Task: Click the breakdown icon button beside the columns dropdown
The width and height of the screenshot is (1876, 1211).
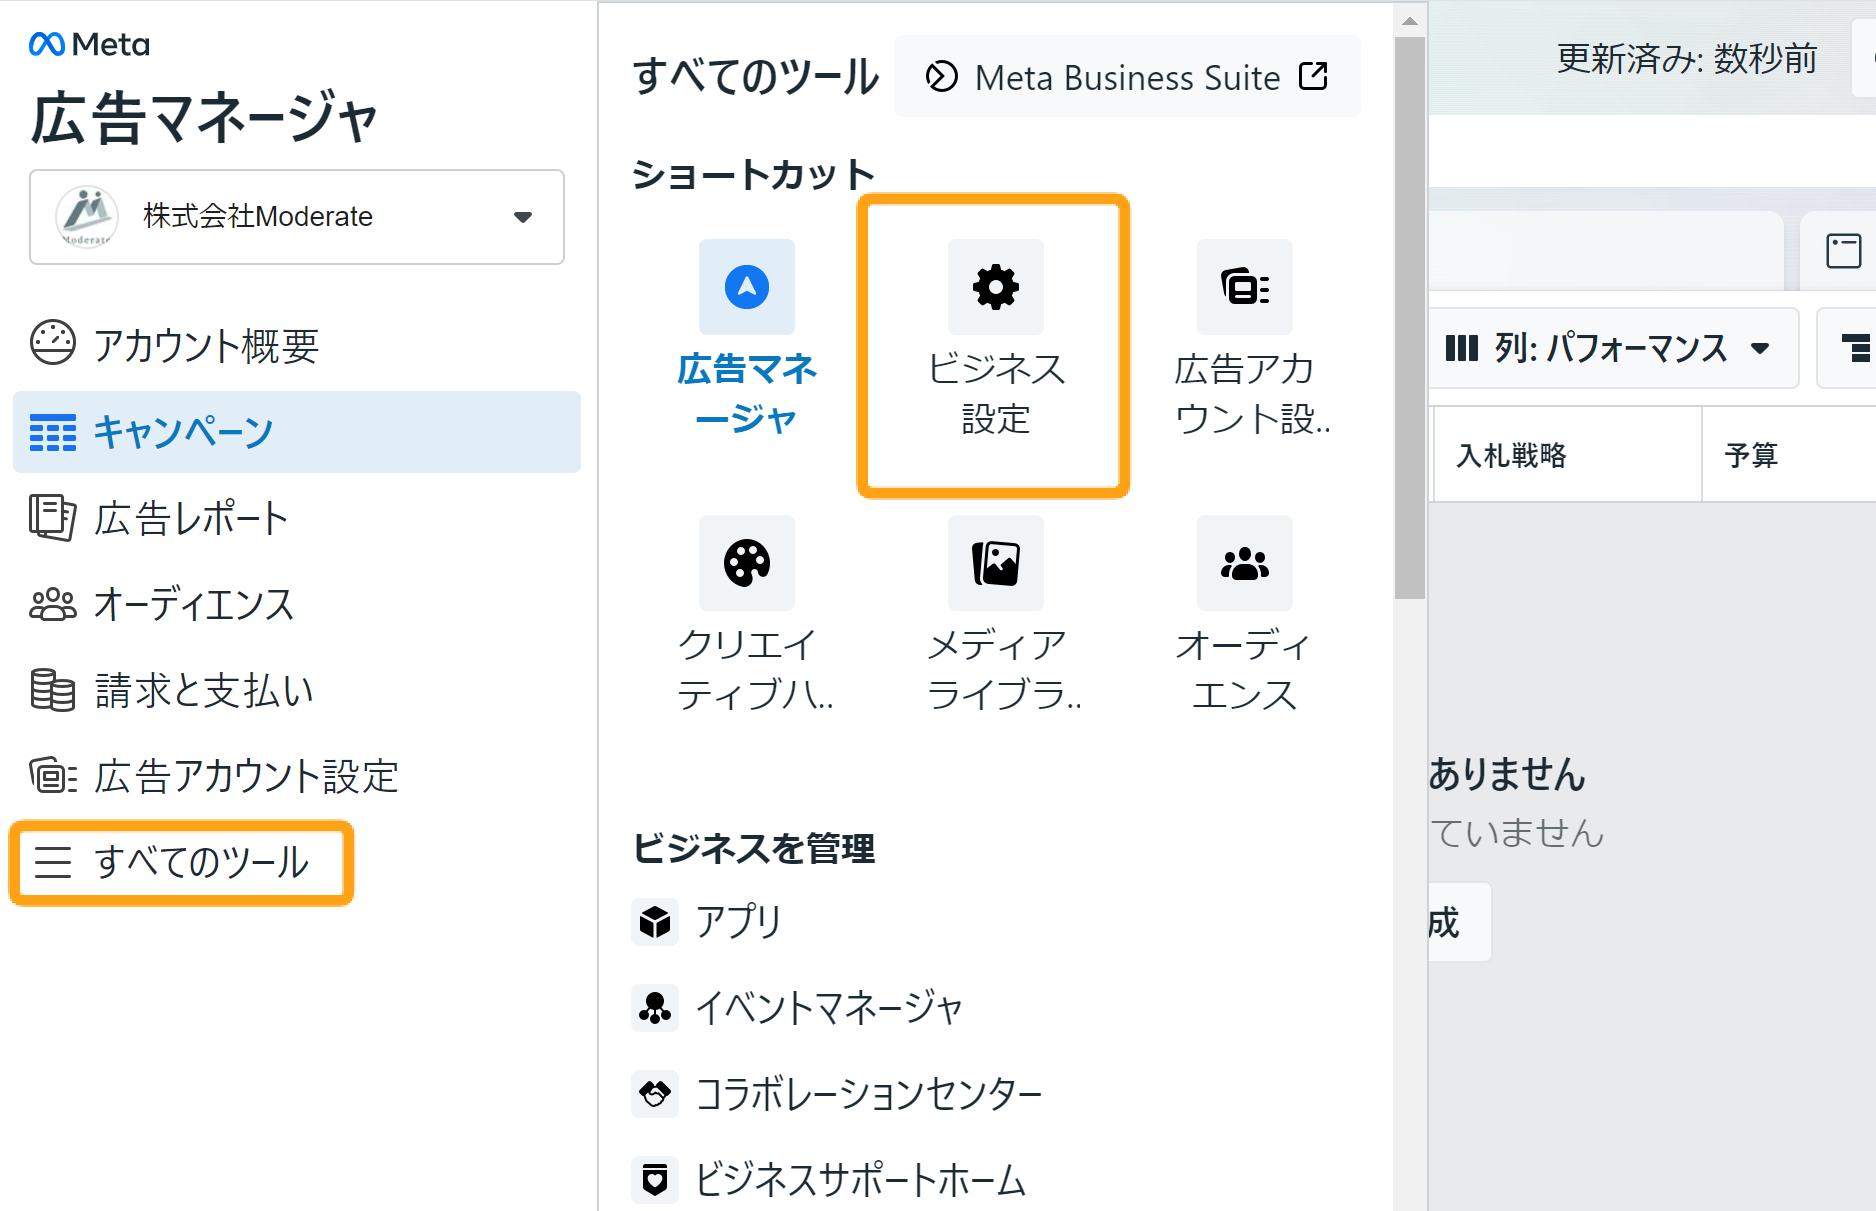Action: [x=1849, y=348]
